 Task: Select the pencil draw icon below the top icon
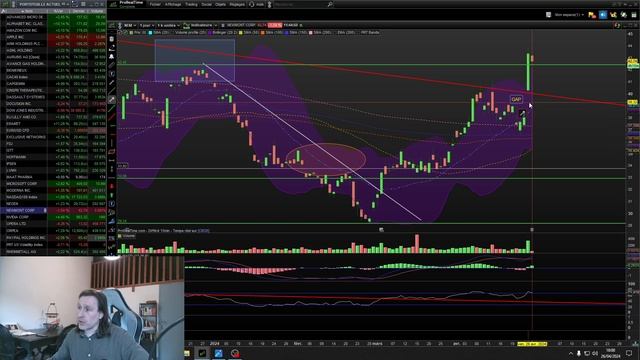point(111,48)
